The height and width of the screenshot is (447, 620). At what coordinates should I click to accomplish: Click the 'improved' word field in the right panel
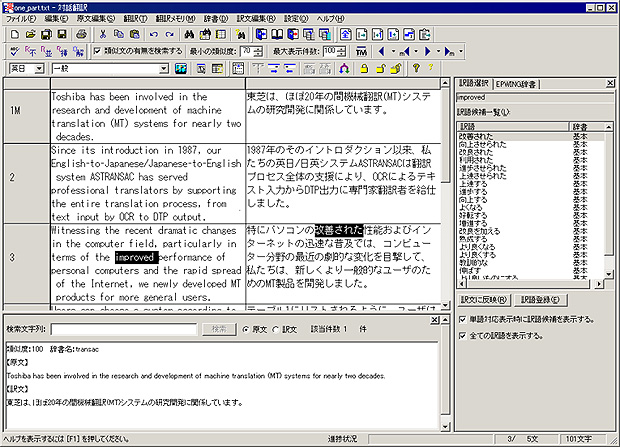point(535,97)
